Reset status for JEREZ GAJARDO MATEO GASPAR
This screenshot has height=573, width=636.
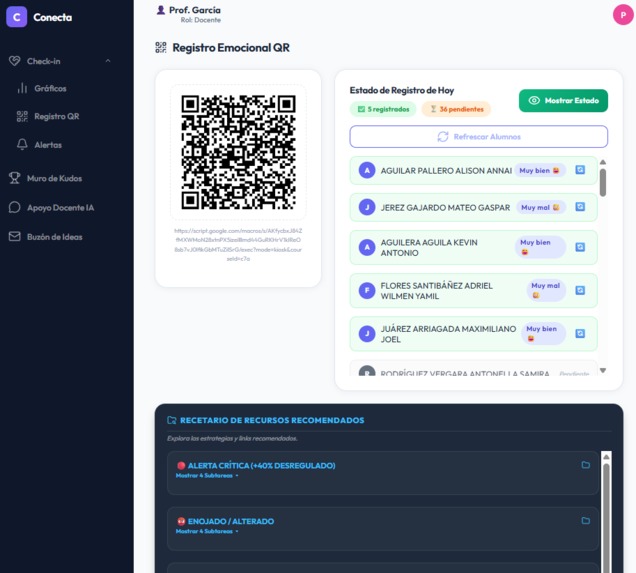tap(580, 207)
